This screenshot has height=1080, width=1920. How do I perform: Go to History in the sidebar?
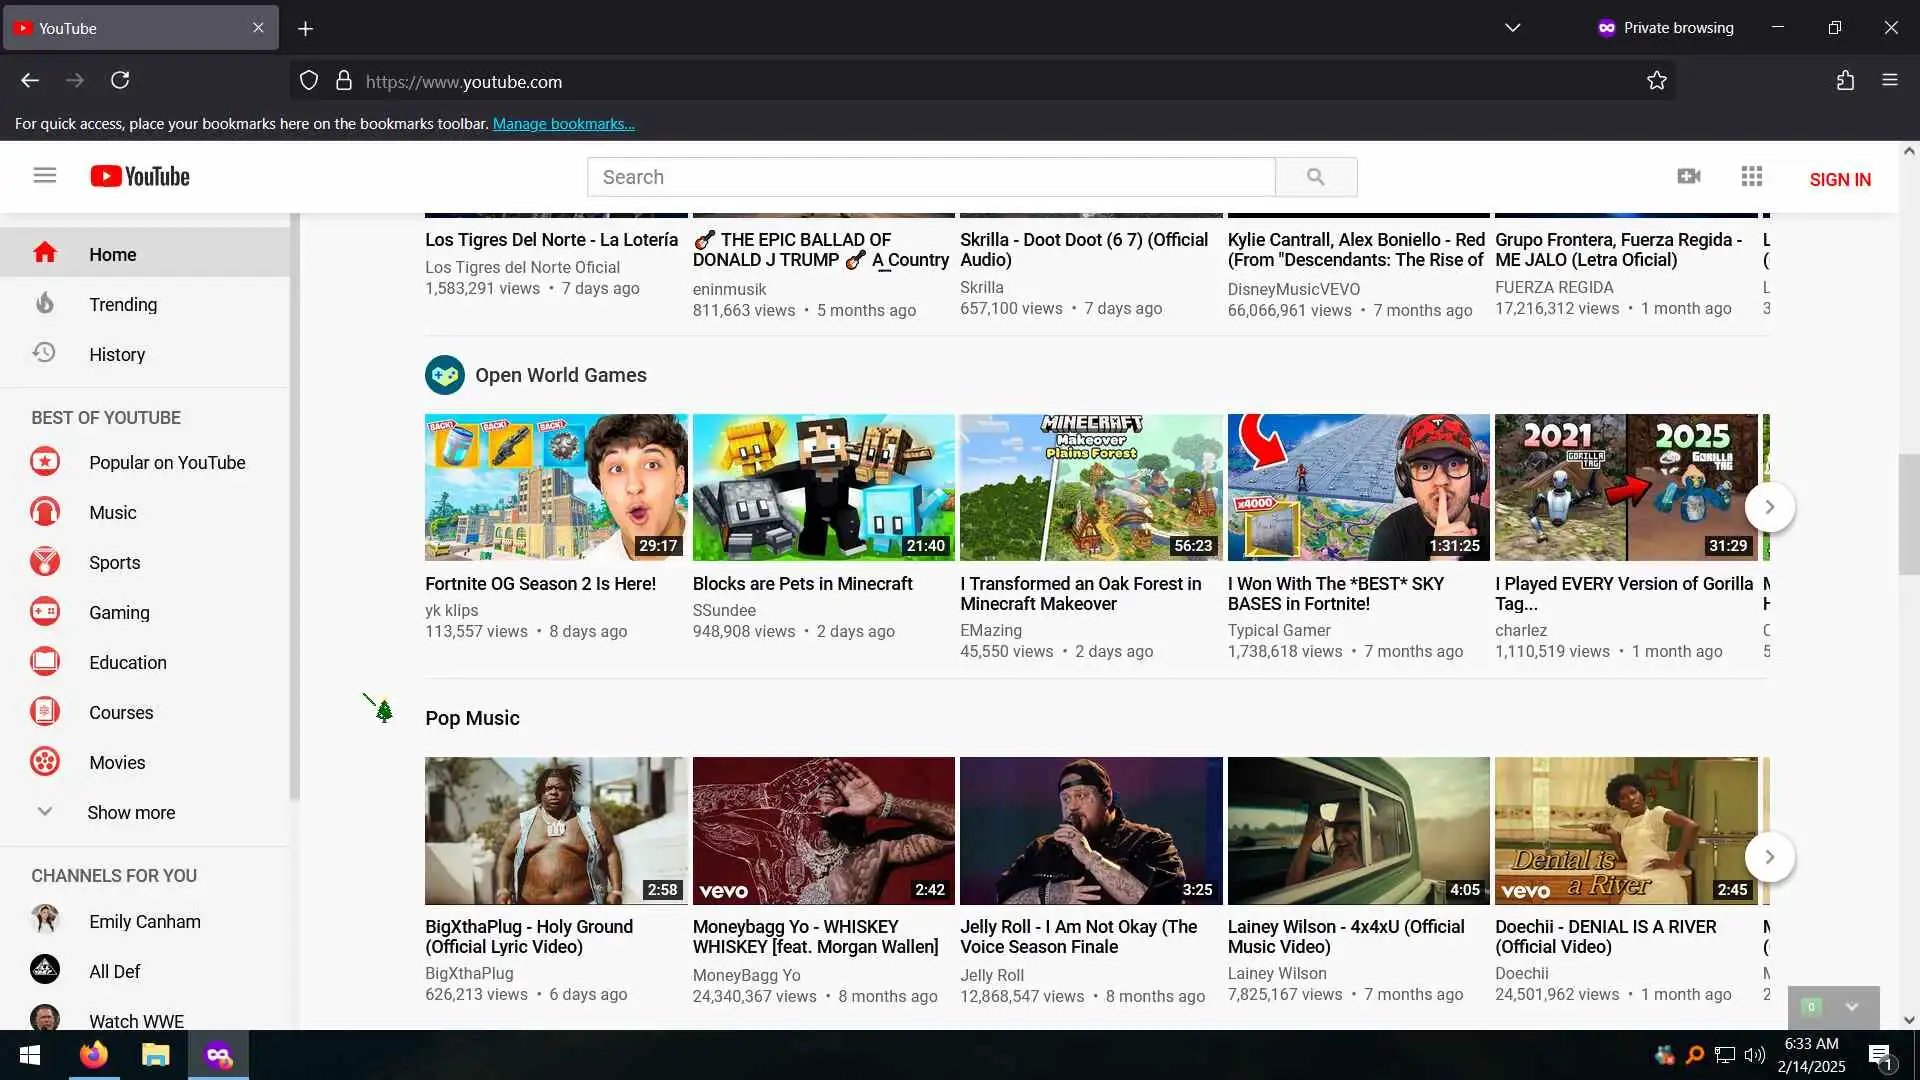[x=116, y=354]
